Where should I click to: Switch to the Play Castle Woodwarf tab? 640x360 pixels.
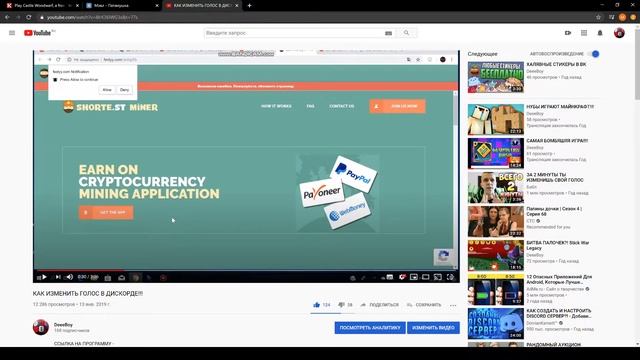pos(41,5)
